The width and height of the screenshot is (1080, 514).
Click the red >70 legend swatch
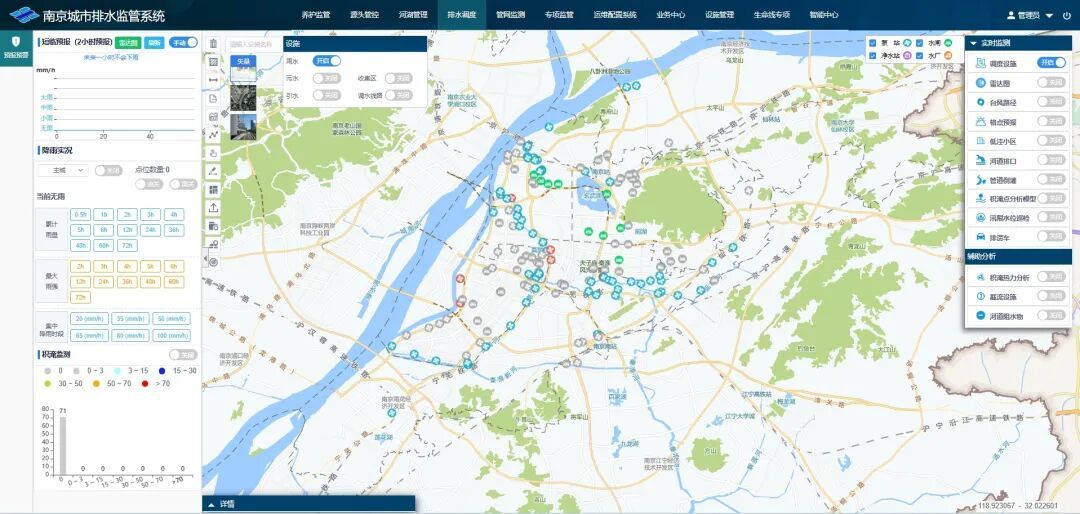pos(144,383)
